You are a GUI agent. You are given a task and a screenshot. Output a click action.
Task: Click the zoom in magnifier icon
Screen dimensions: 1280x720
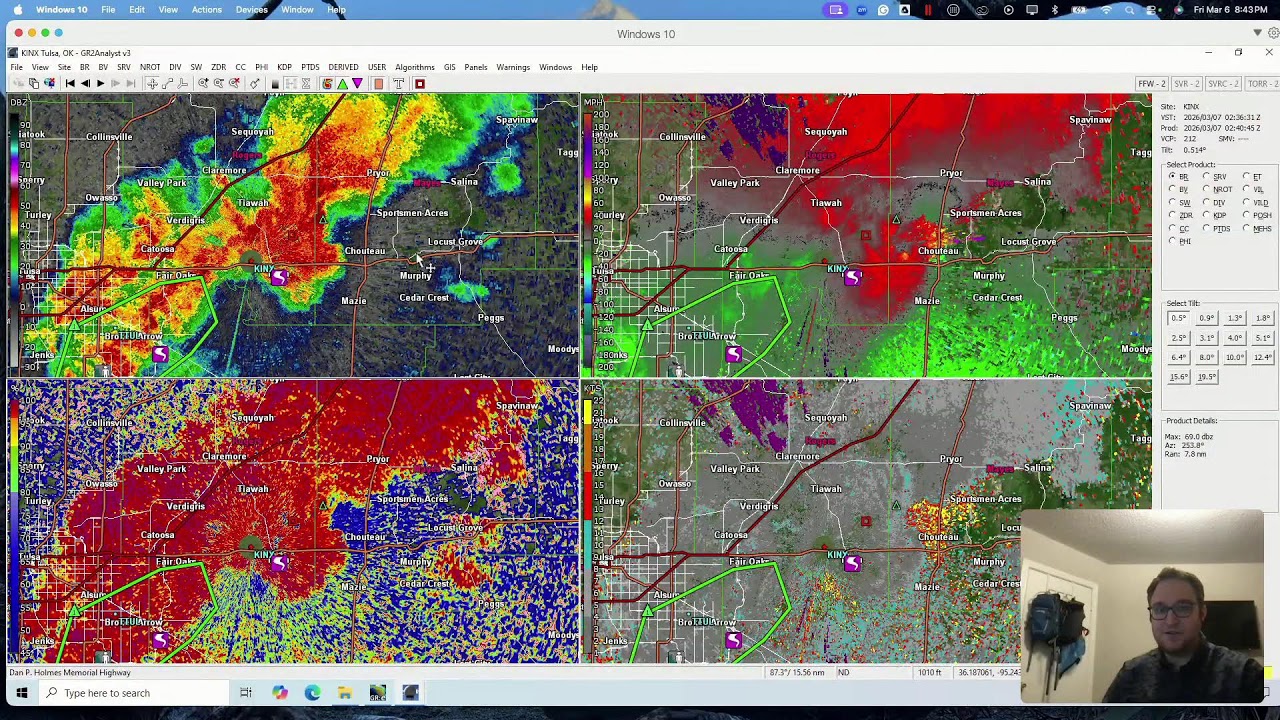(203, 84)
